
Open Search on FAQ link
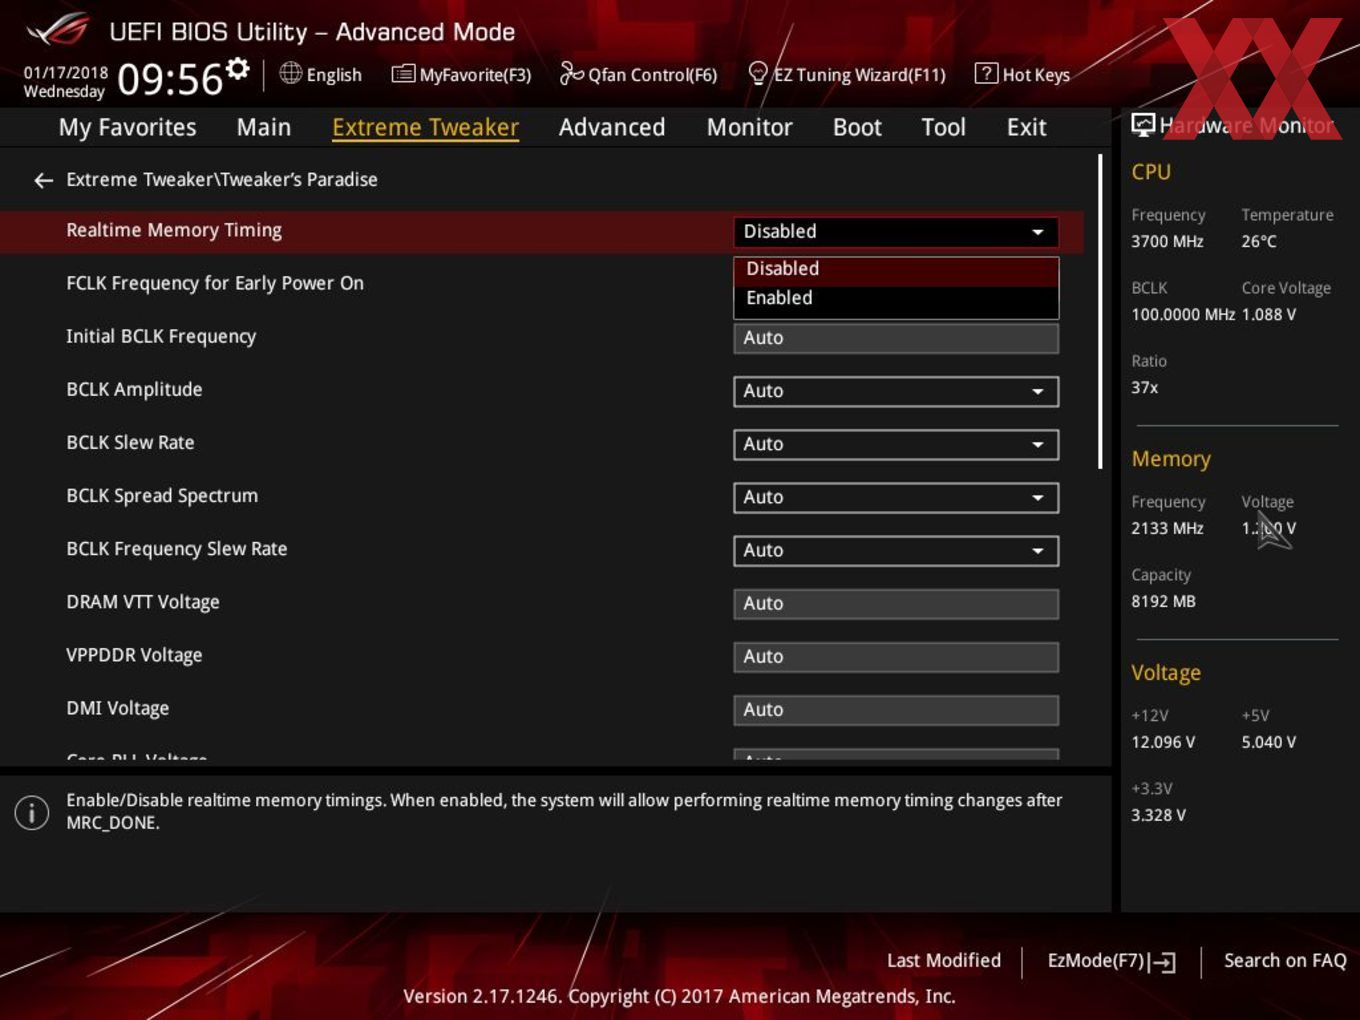click(1285, 960)
